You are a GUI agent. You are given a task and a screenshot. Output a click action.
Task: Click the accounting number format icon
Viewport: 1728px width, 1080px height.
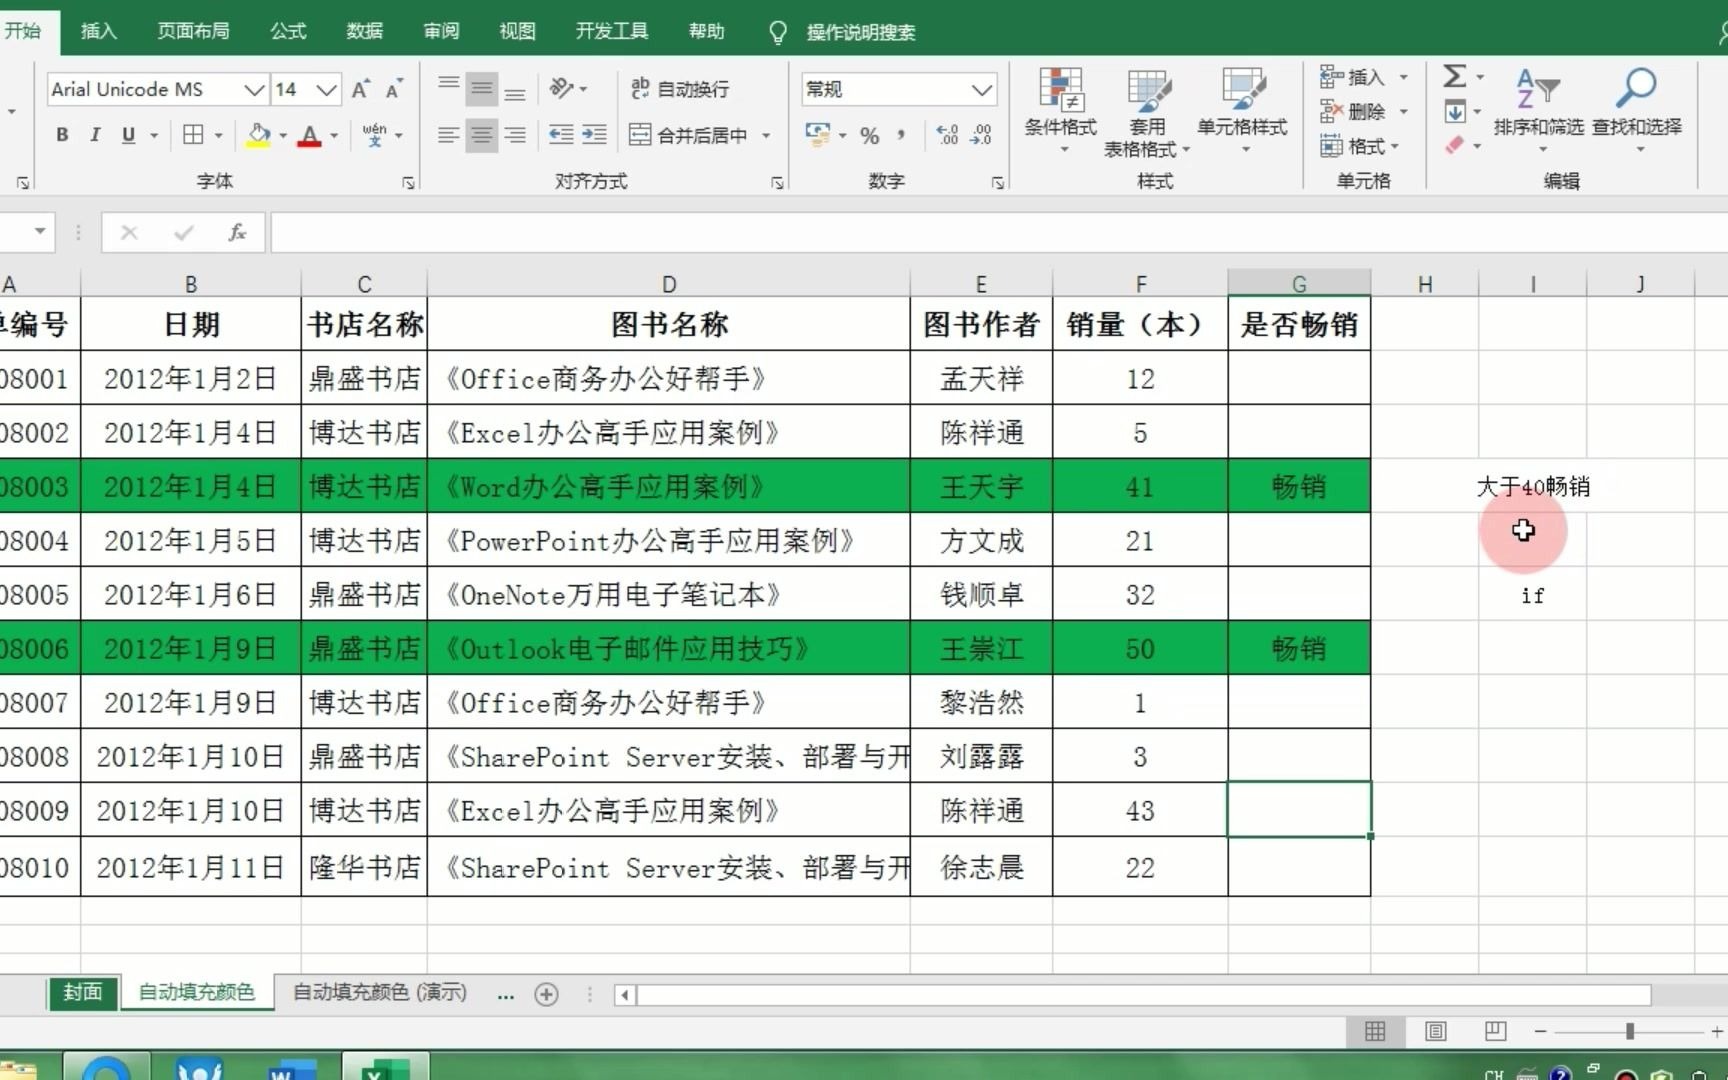coord(817,135)
